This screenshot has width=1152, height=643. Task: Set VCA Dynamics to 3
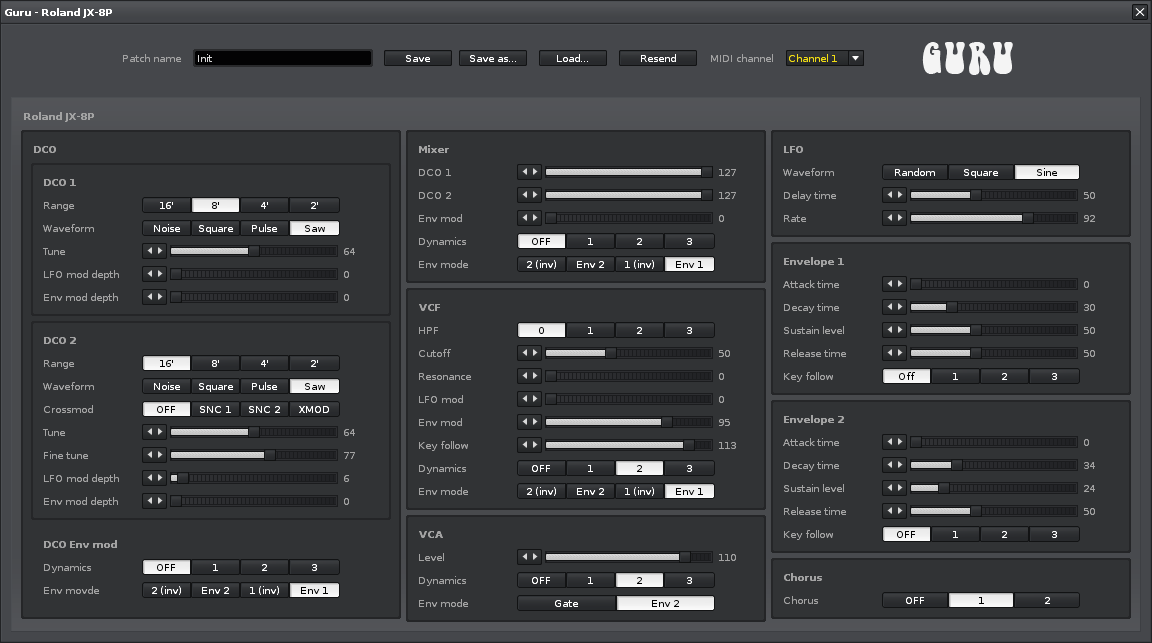(689, 581)
